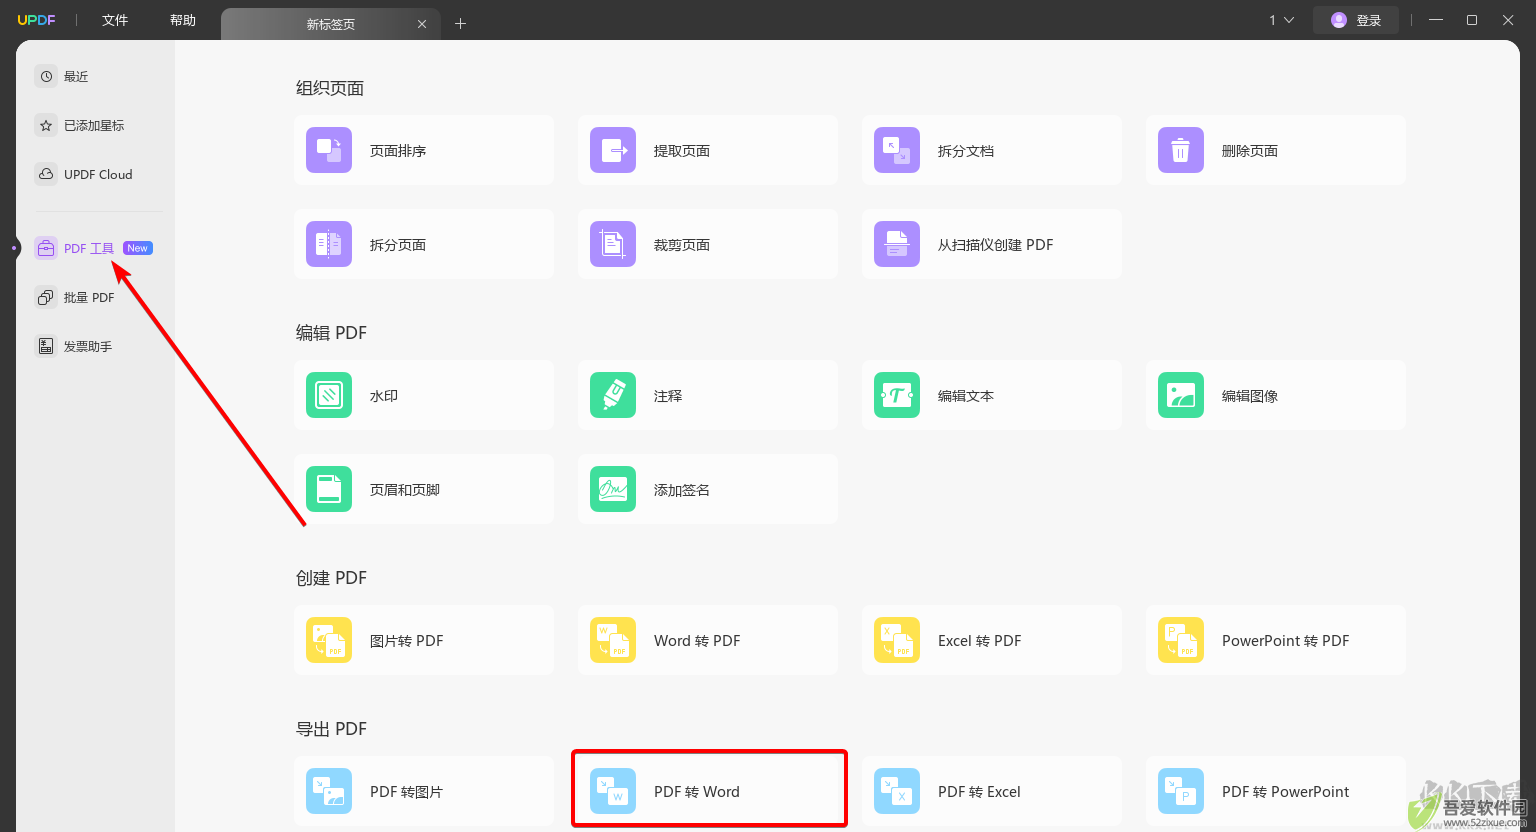Screen dimensions: 1536x832
Task: Click the Excel to PDF icon
Action: (x=897, y=640)
